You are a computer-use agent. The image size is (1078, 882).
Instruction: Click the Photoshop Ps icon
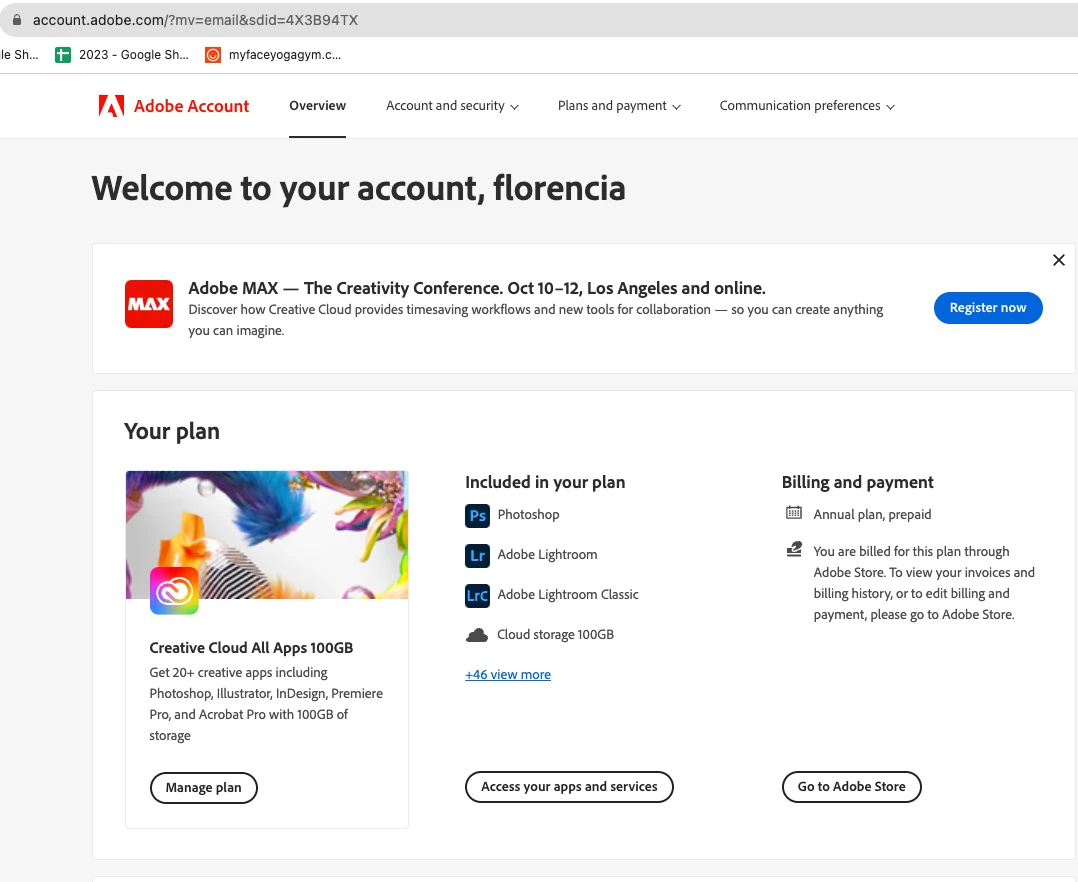click(477, 516)
